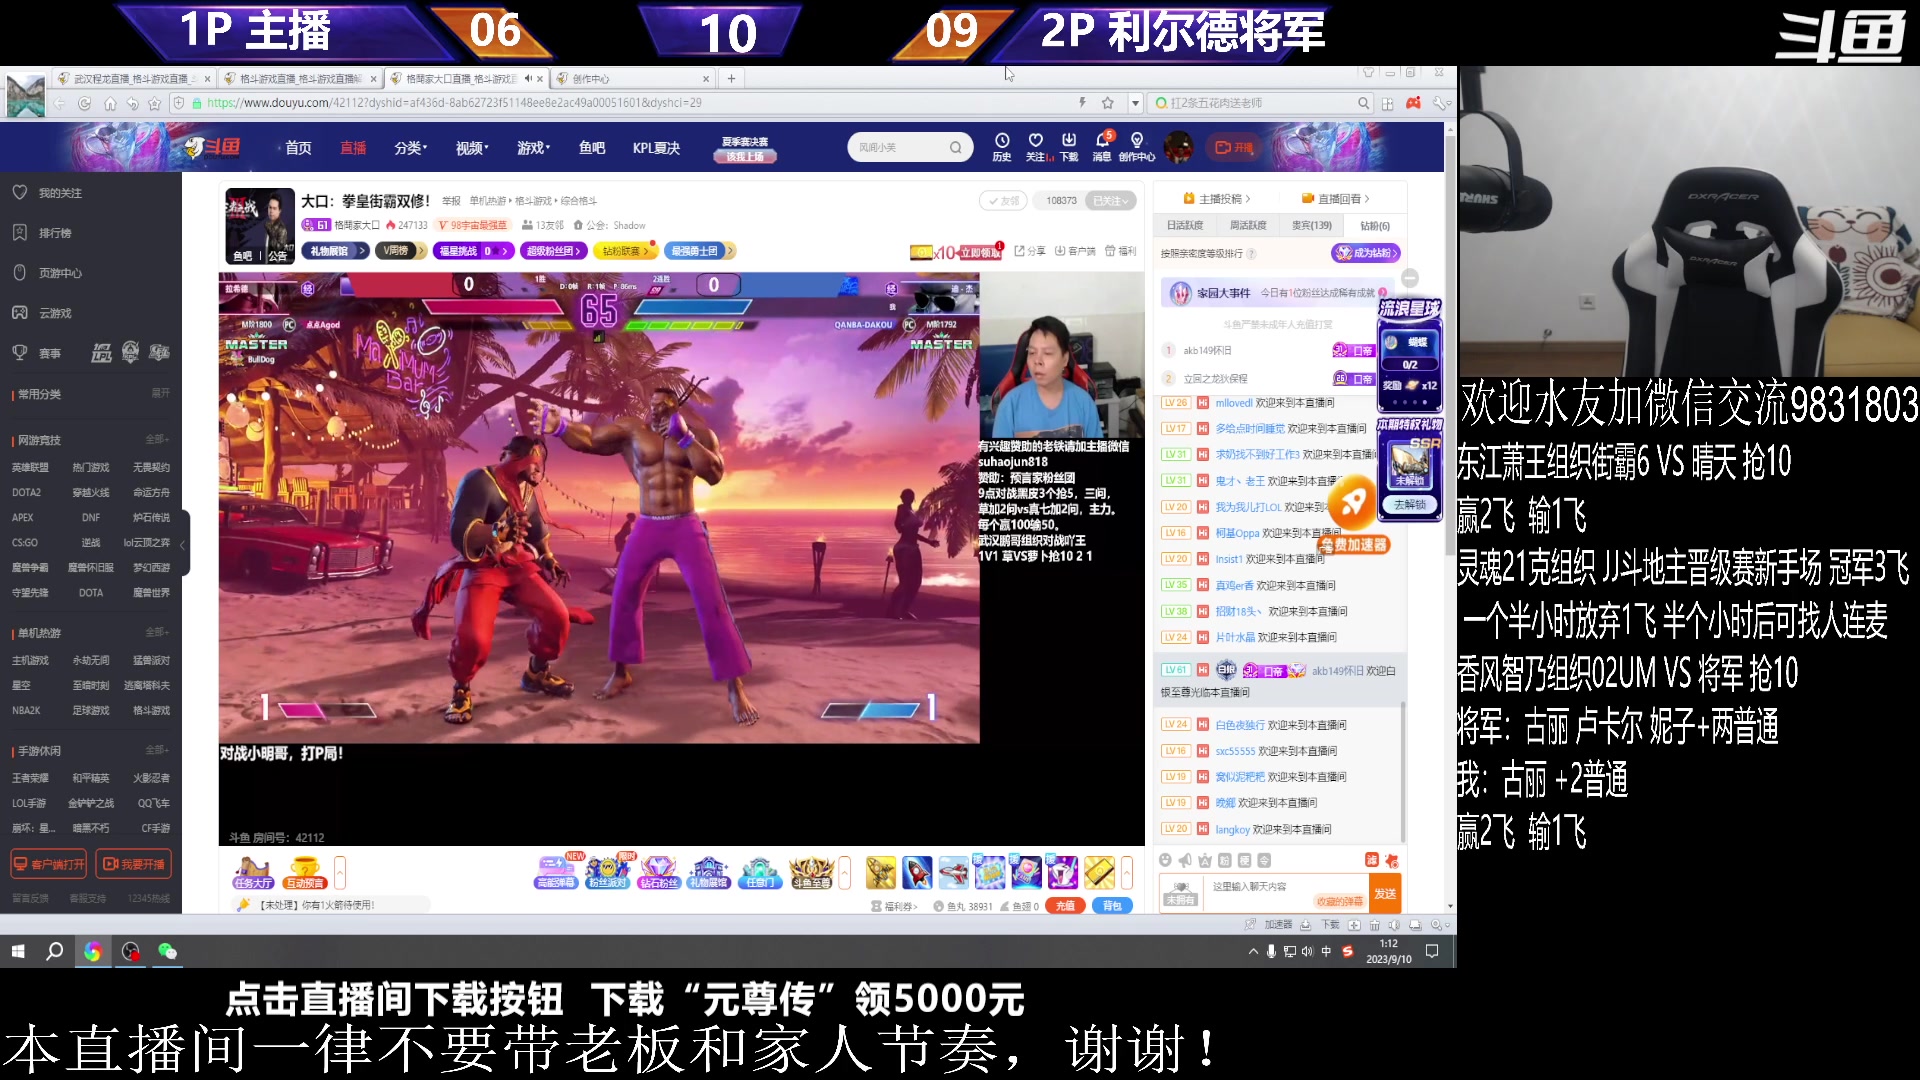This screenshot has height=1080, width=1920.
Task: Toggle the 中 input method indicator
Action: pos(1326,951)
